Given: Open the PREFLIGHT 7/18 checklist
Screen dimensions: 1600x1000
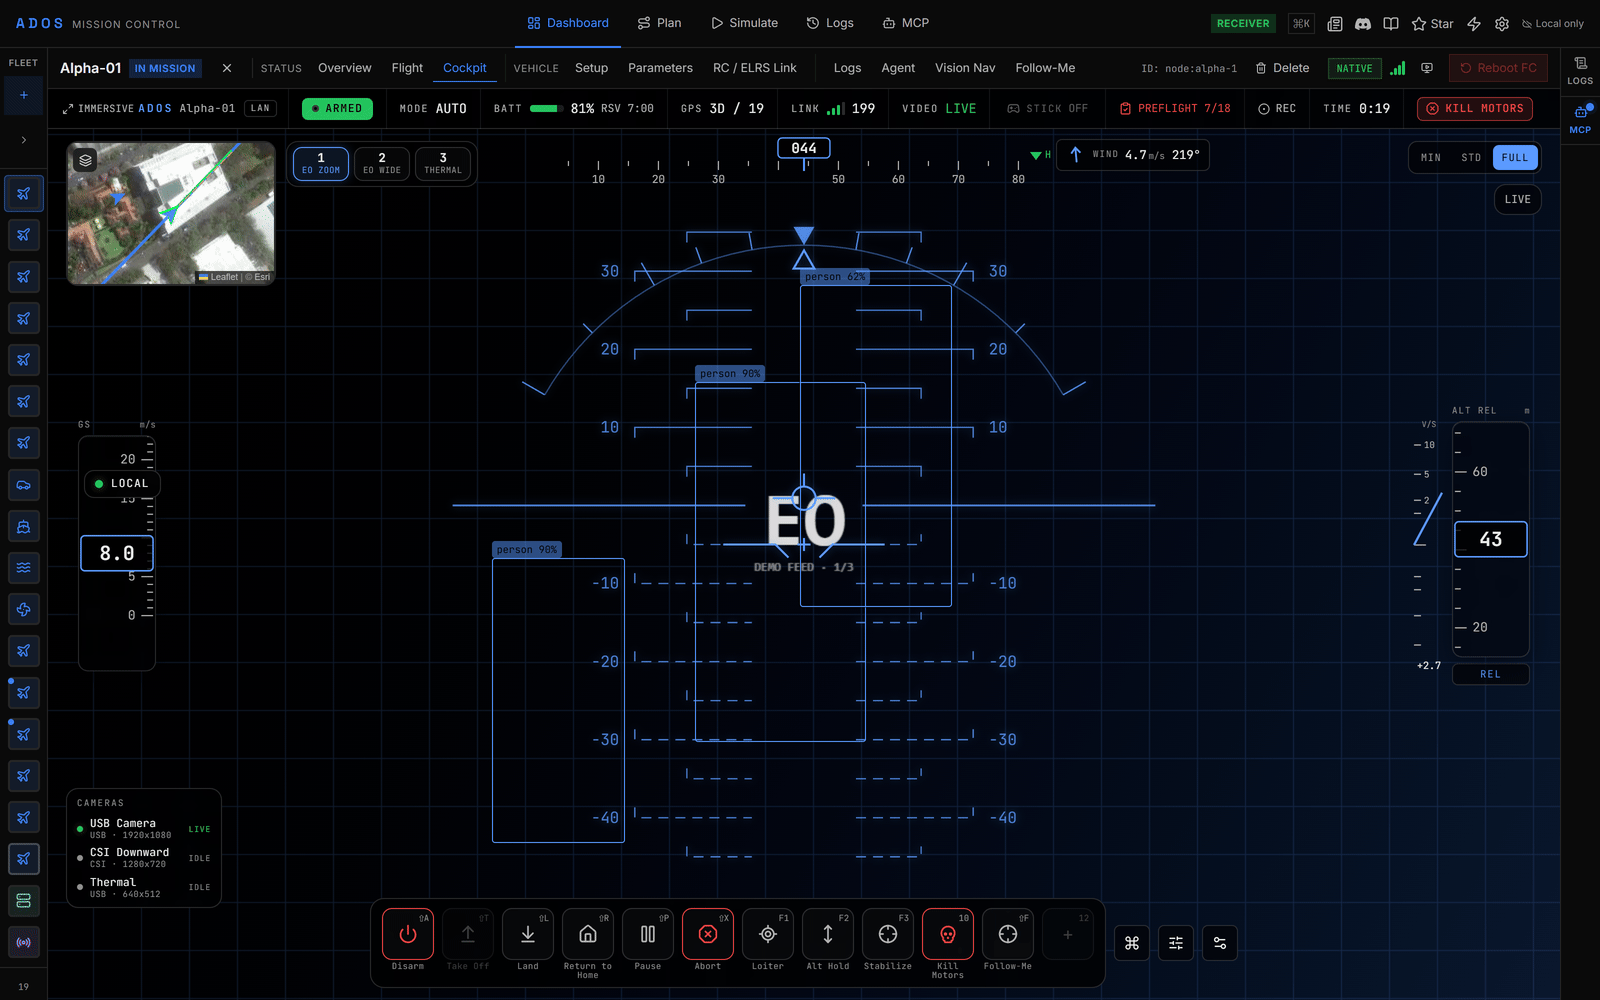Looking at the screenshot, I should tap(1175, 108).
